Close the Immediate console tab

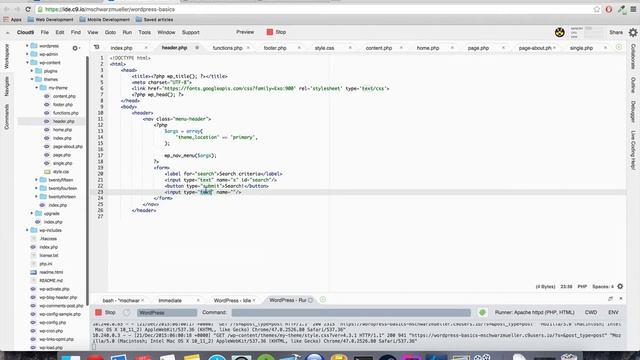(198, 300)
